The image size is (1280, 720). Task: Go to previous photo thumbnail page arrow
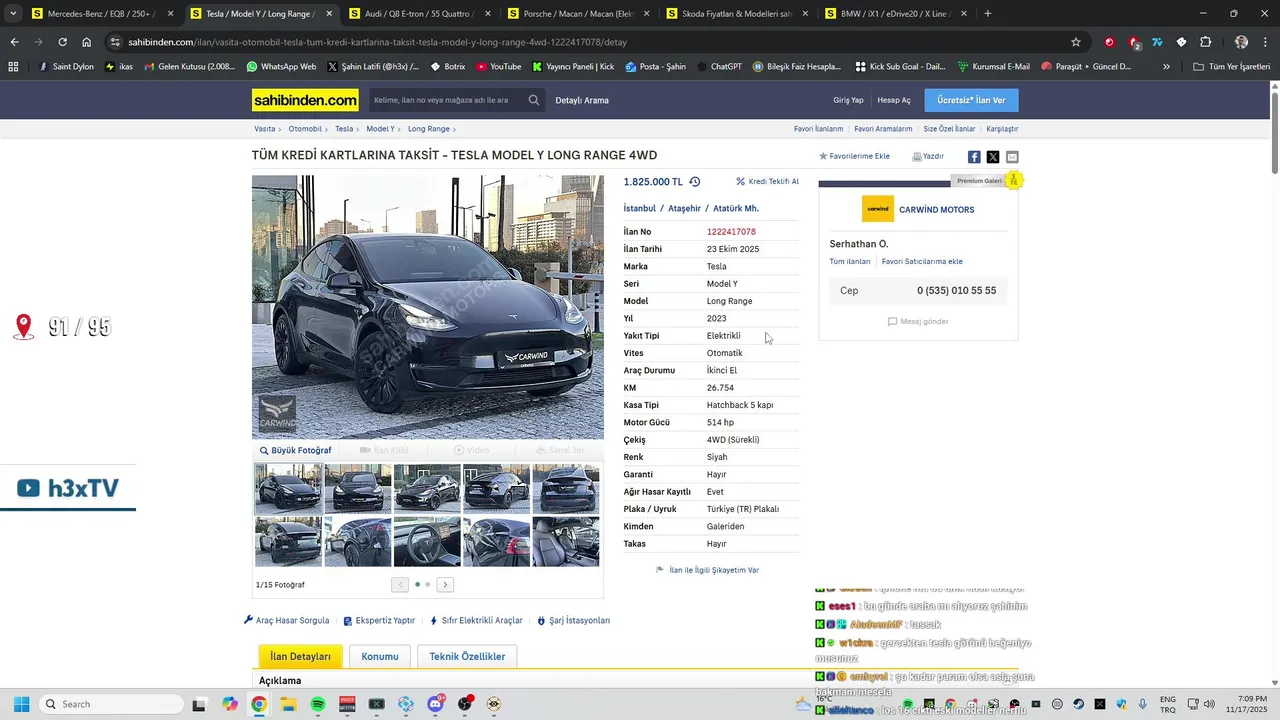click(400, 584)
